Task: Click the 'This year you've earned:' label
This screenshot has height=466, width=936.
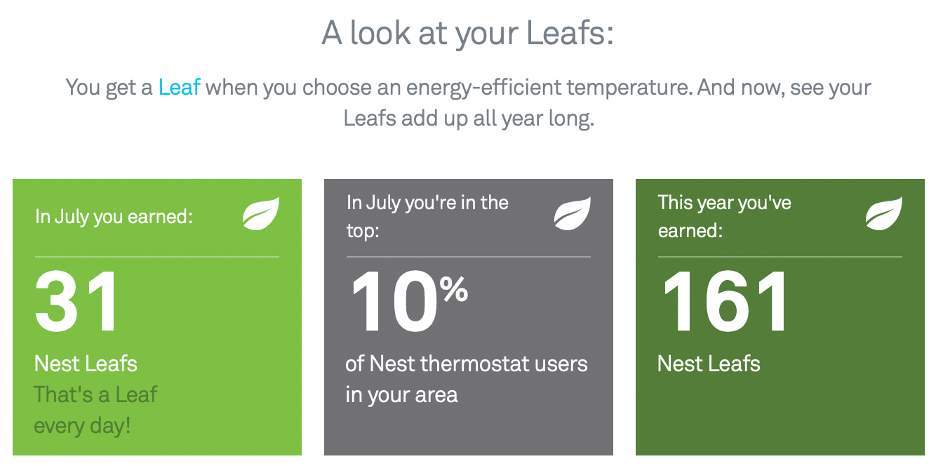Action: coord(724,215)
